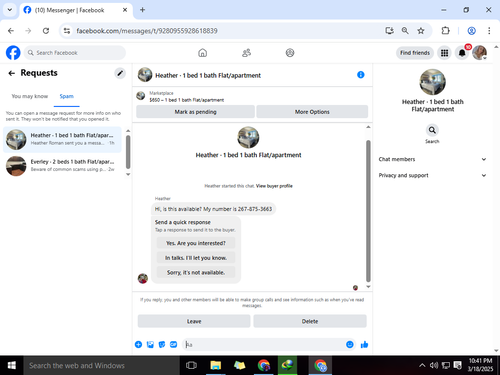This screenshot has width=500, height=375.
Task: Open the Facebook menu grid icon
Action: (444, 53)
